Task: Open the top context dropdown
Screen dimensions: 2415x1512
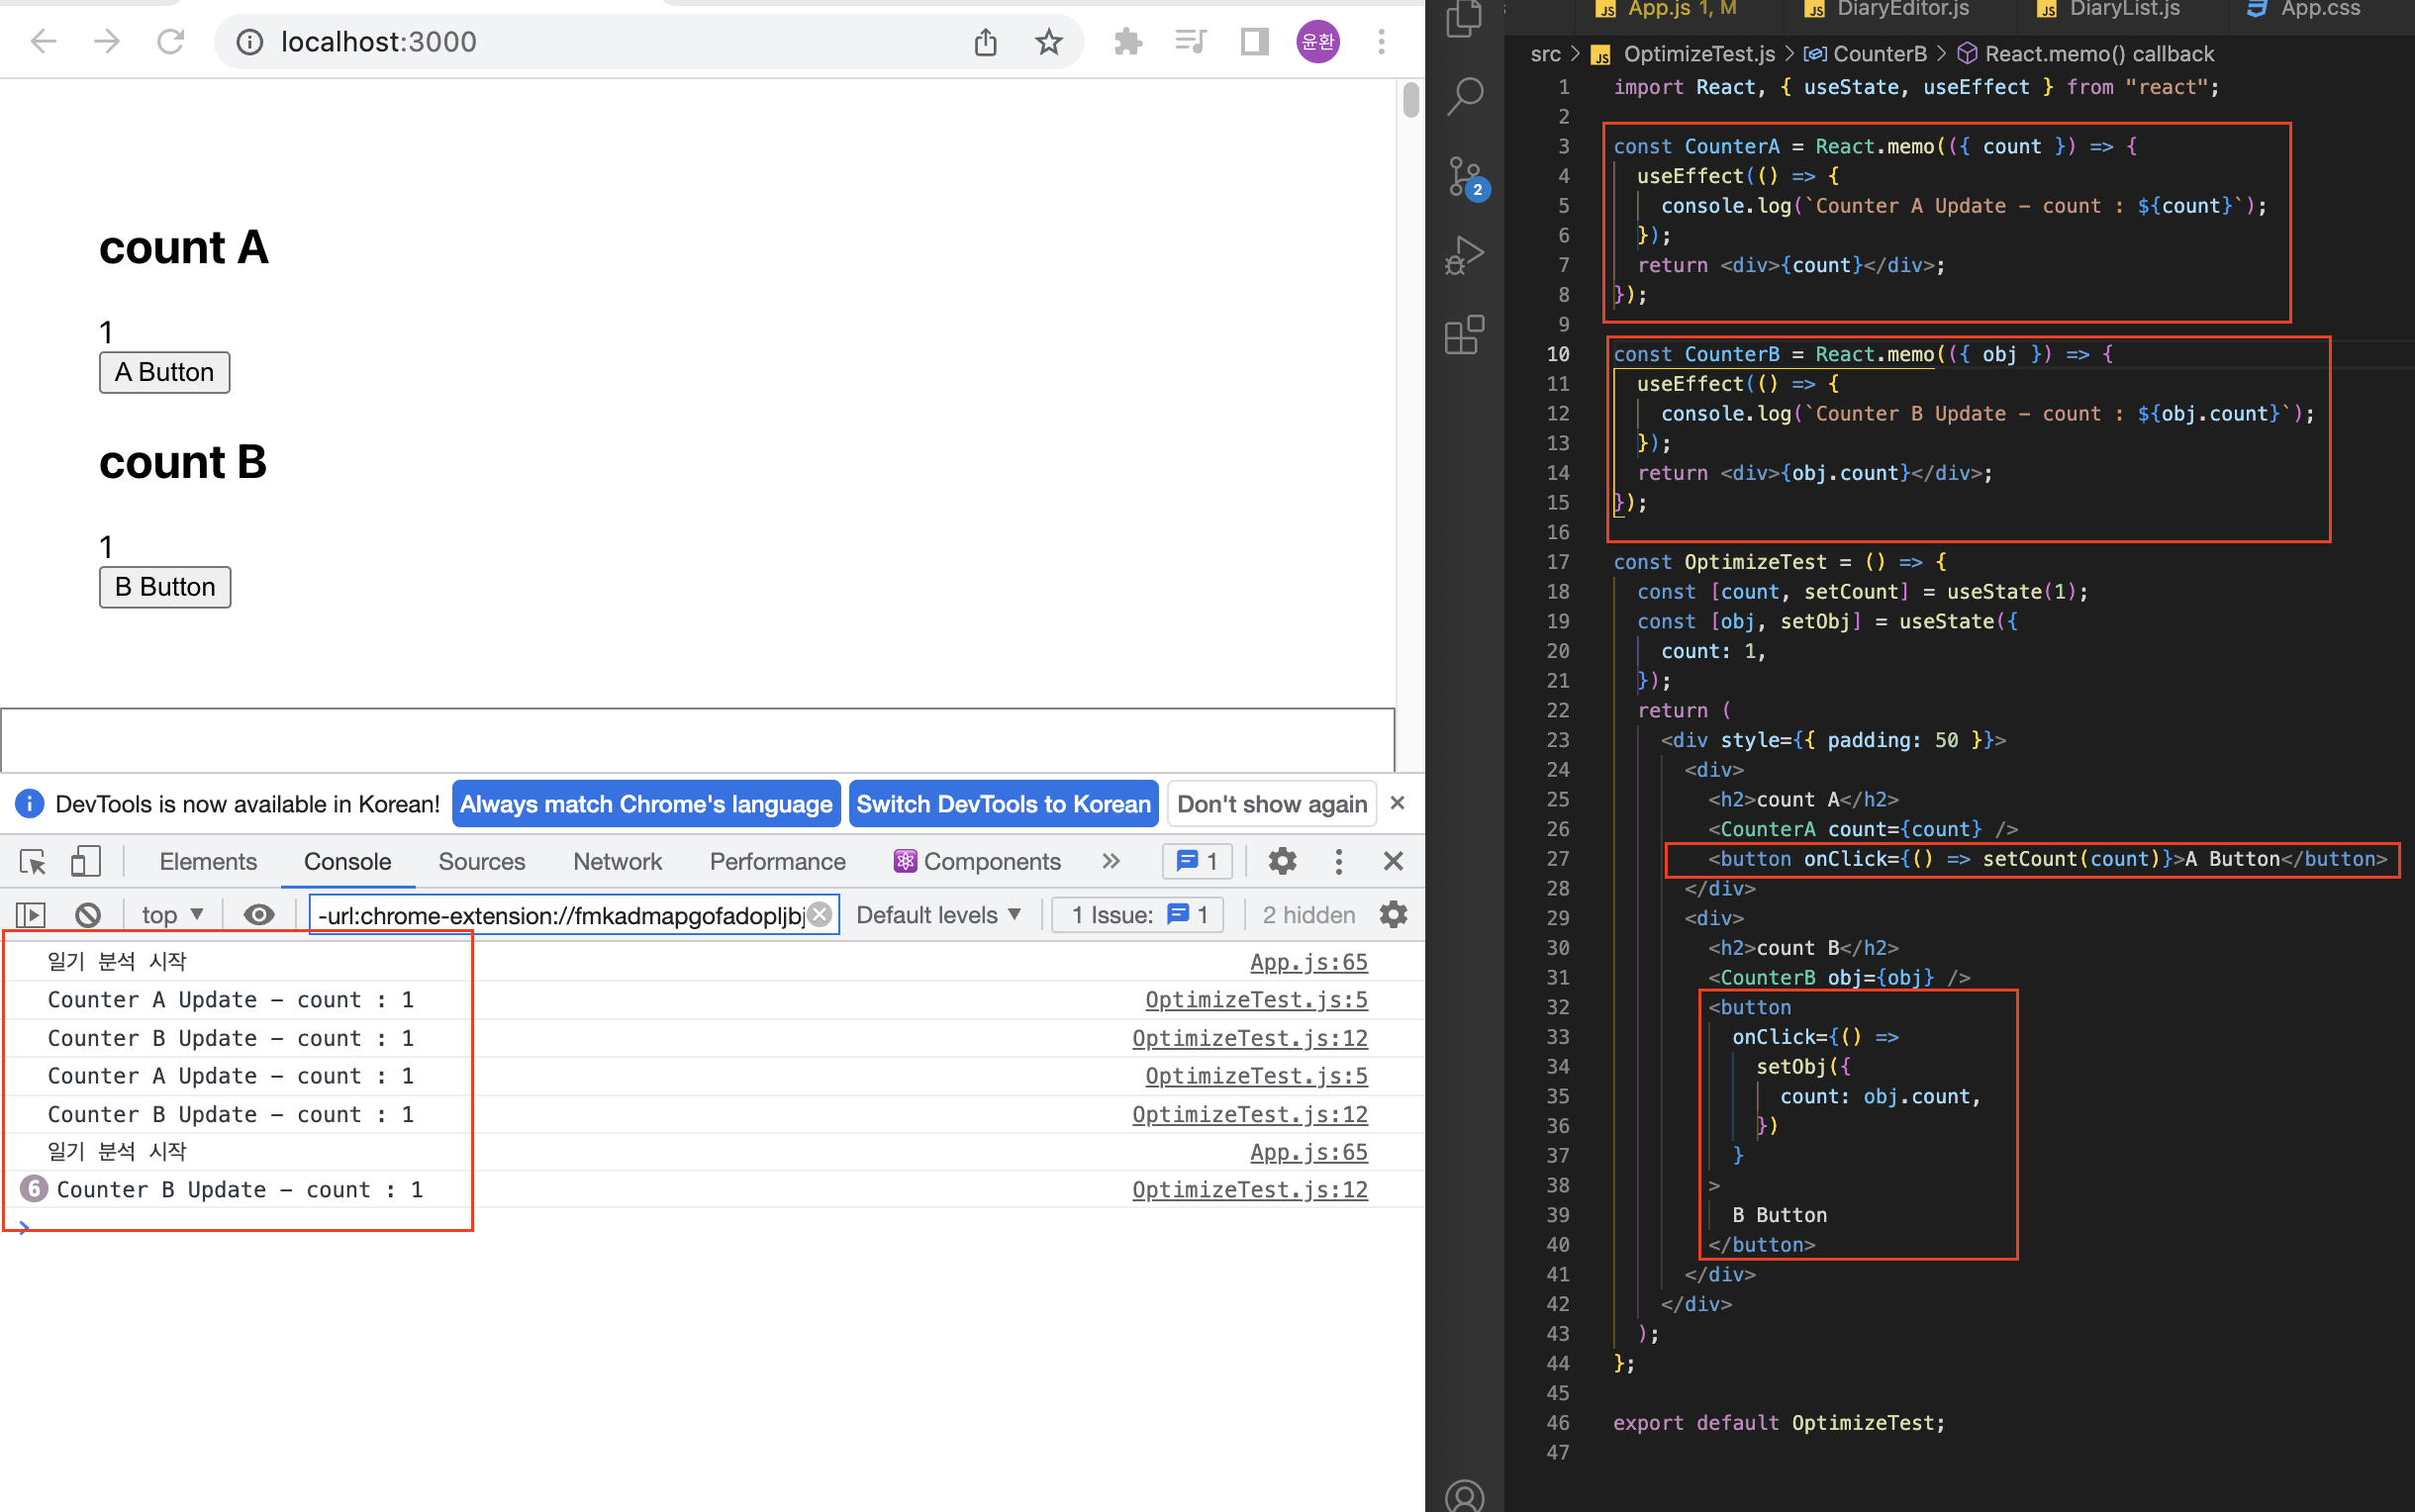Action: 172,914
